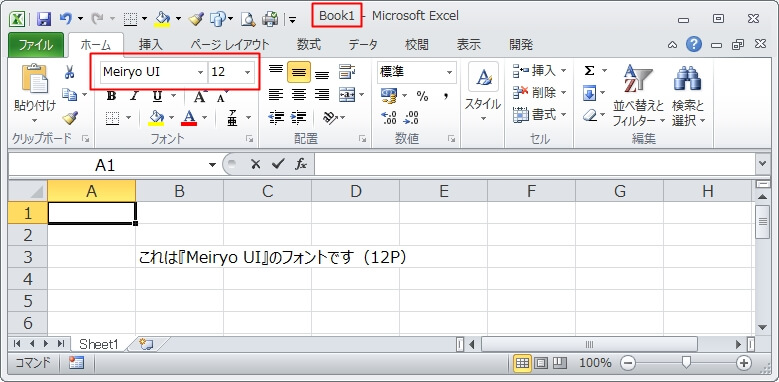
Task: Click AutoSum sigma icon
Action: coord(589,71)
